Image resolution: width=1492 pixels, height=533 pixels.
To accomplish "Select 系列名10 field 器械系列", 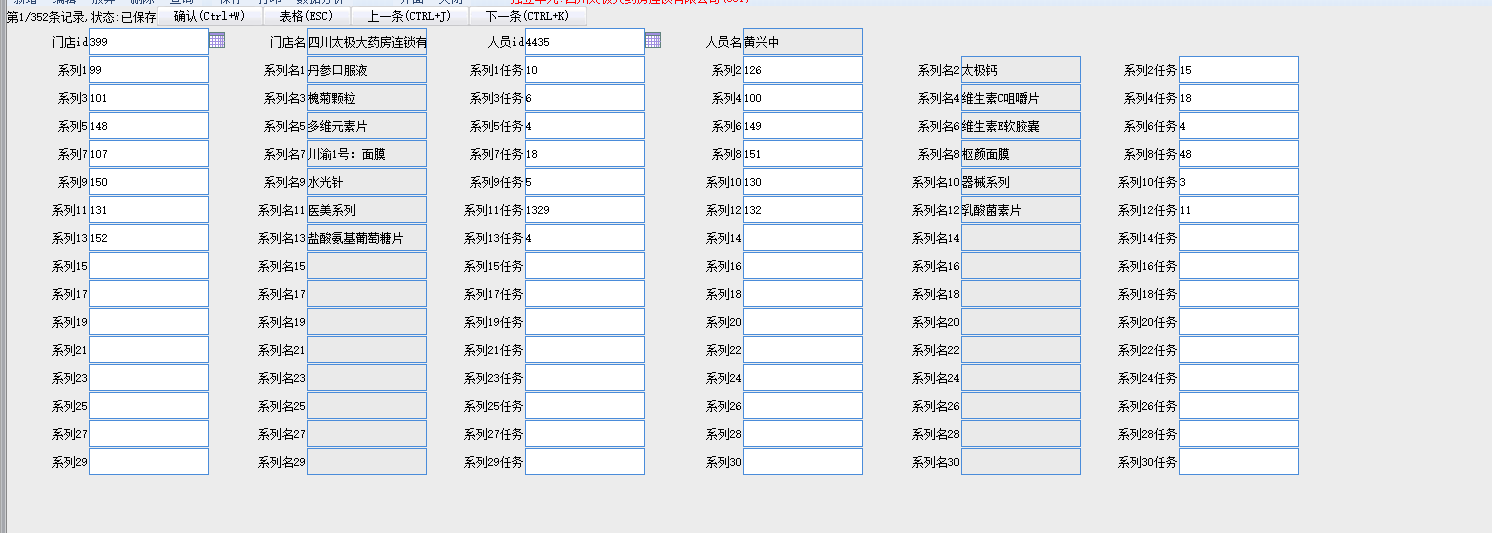I will tap(1021, 182).
